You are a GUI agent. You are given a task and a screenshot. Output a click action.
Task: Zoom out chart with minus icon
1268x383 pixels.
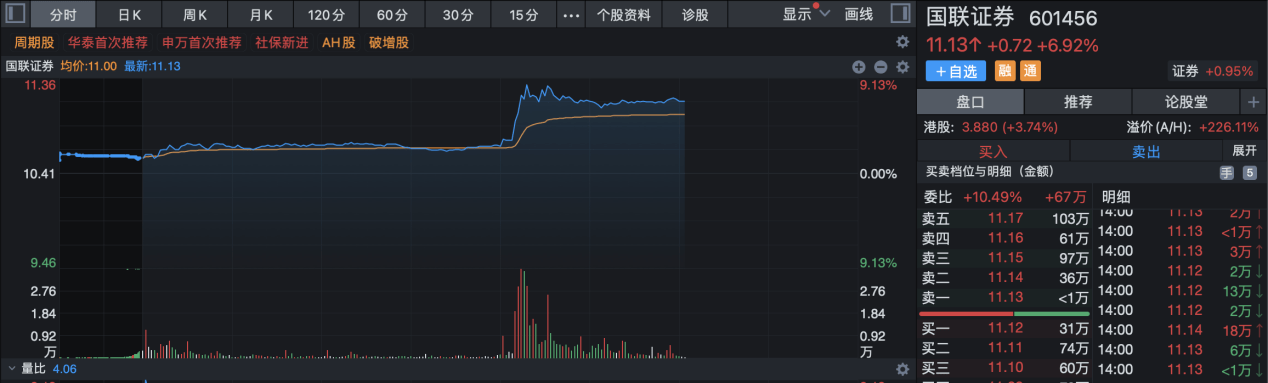(880, 67)
